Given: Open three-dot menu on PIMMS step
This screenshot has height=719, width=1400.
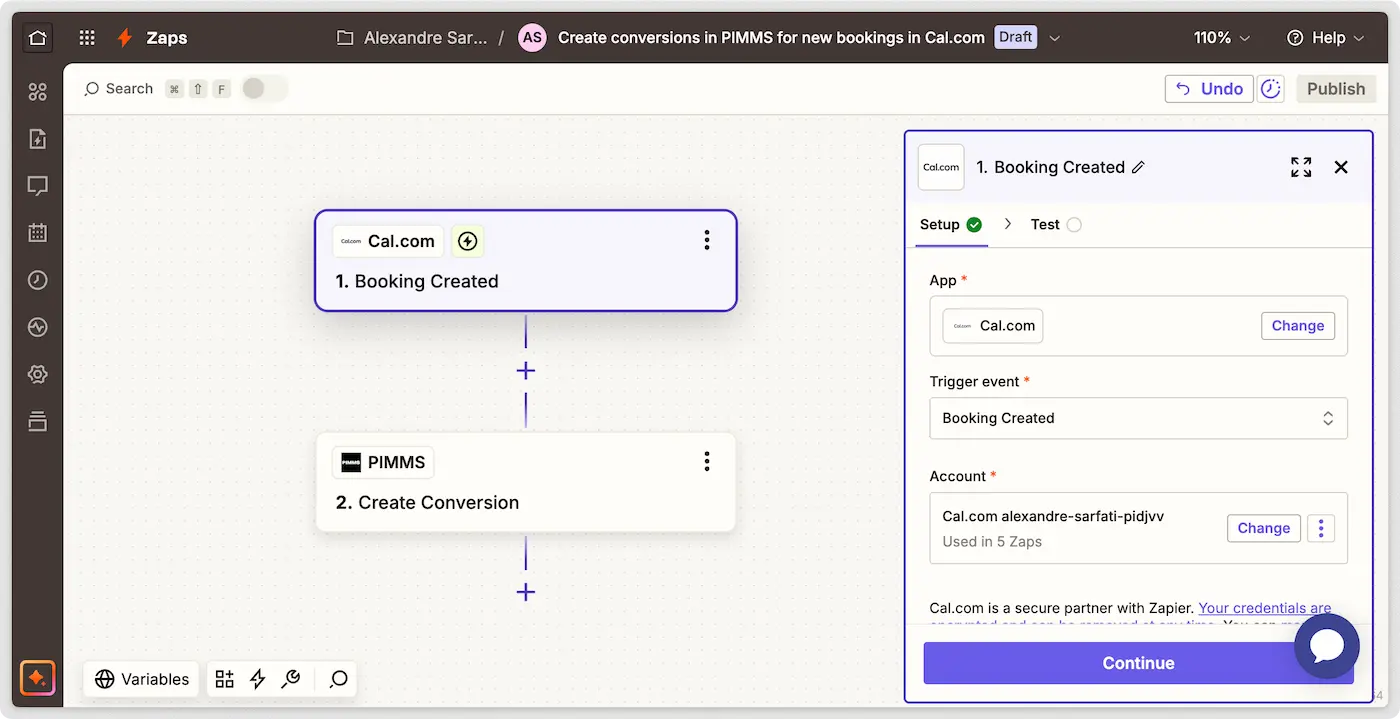Looking at the screenshot, I should (706, 461).
